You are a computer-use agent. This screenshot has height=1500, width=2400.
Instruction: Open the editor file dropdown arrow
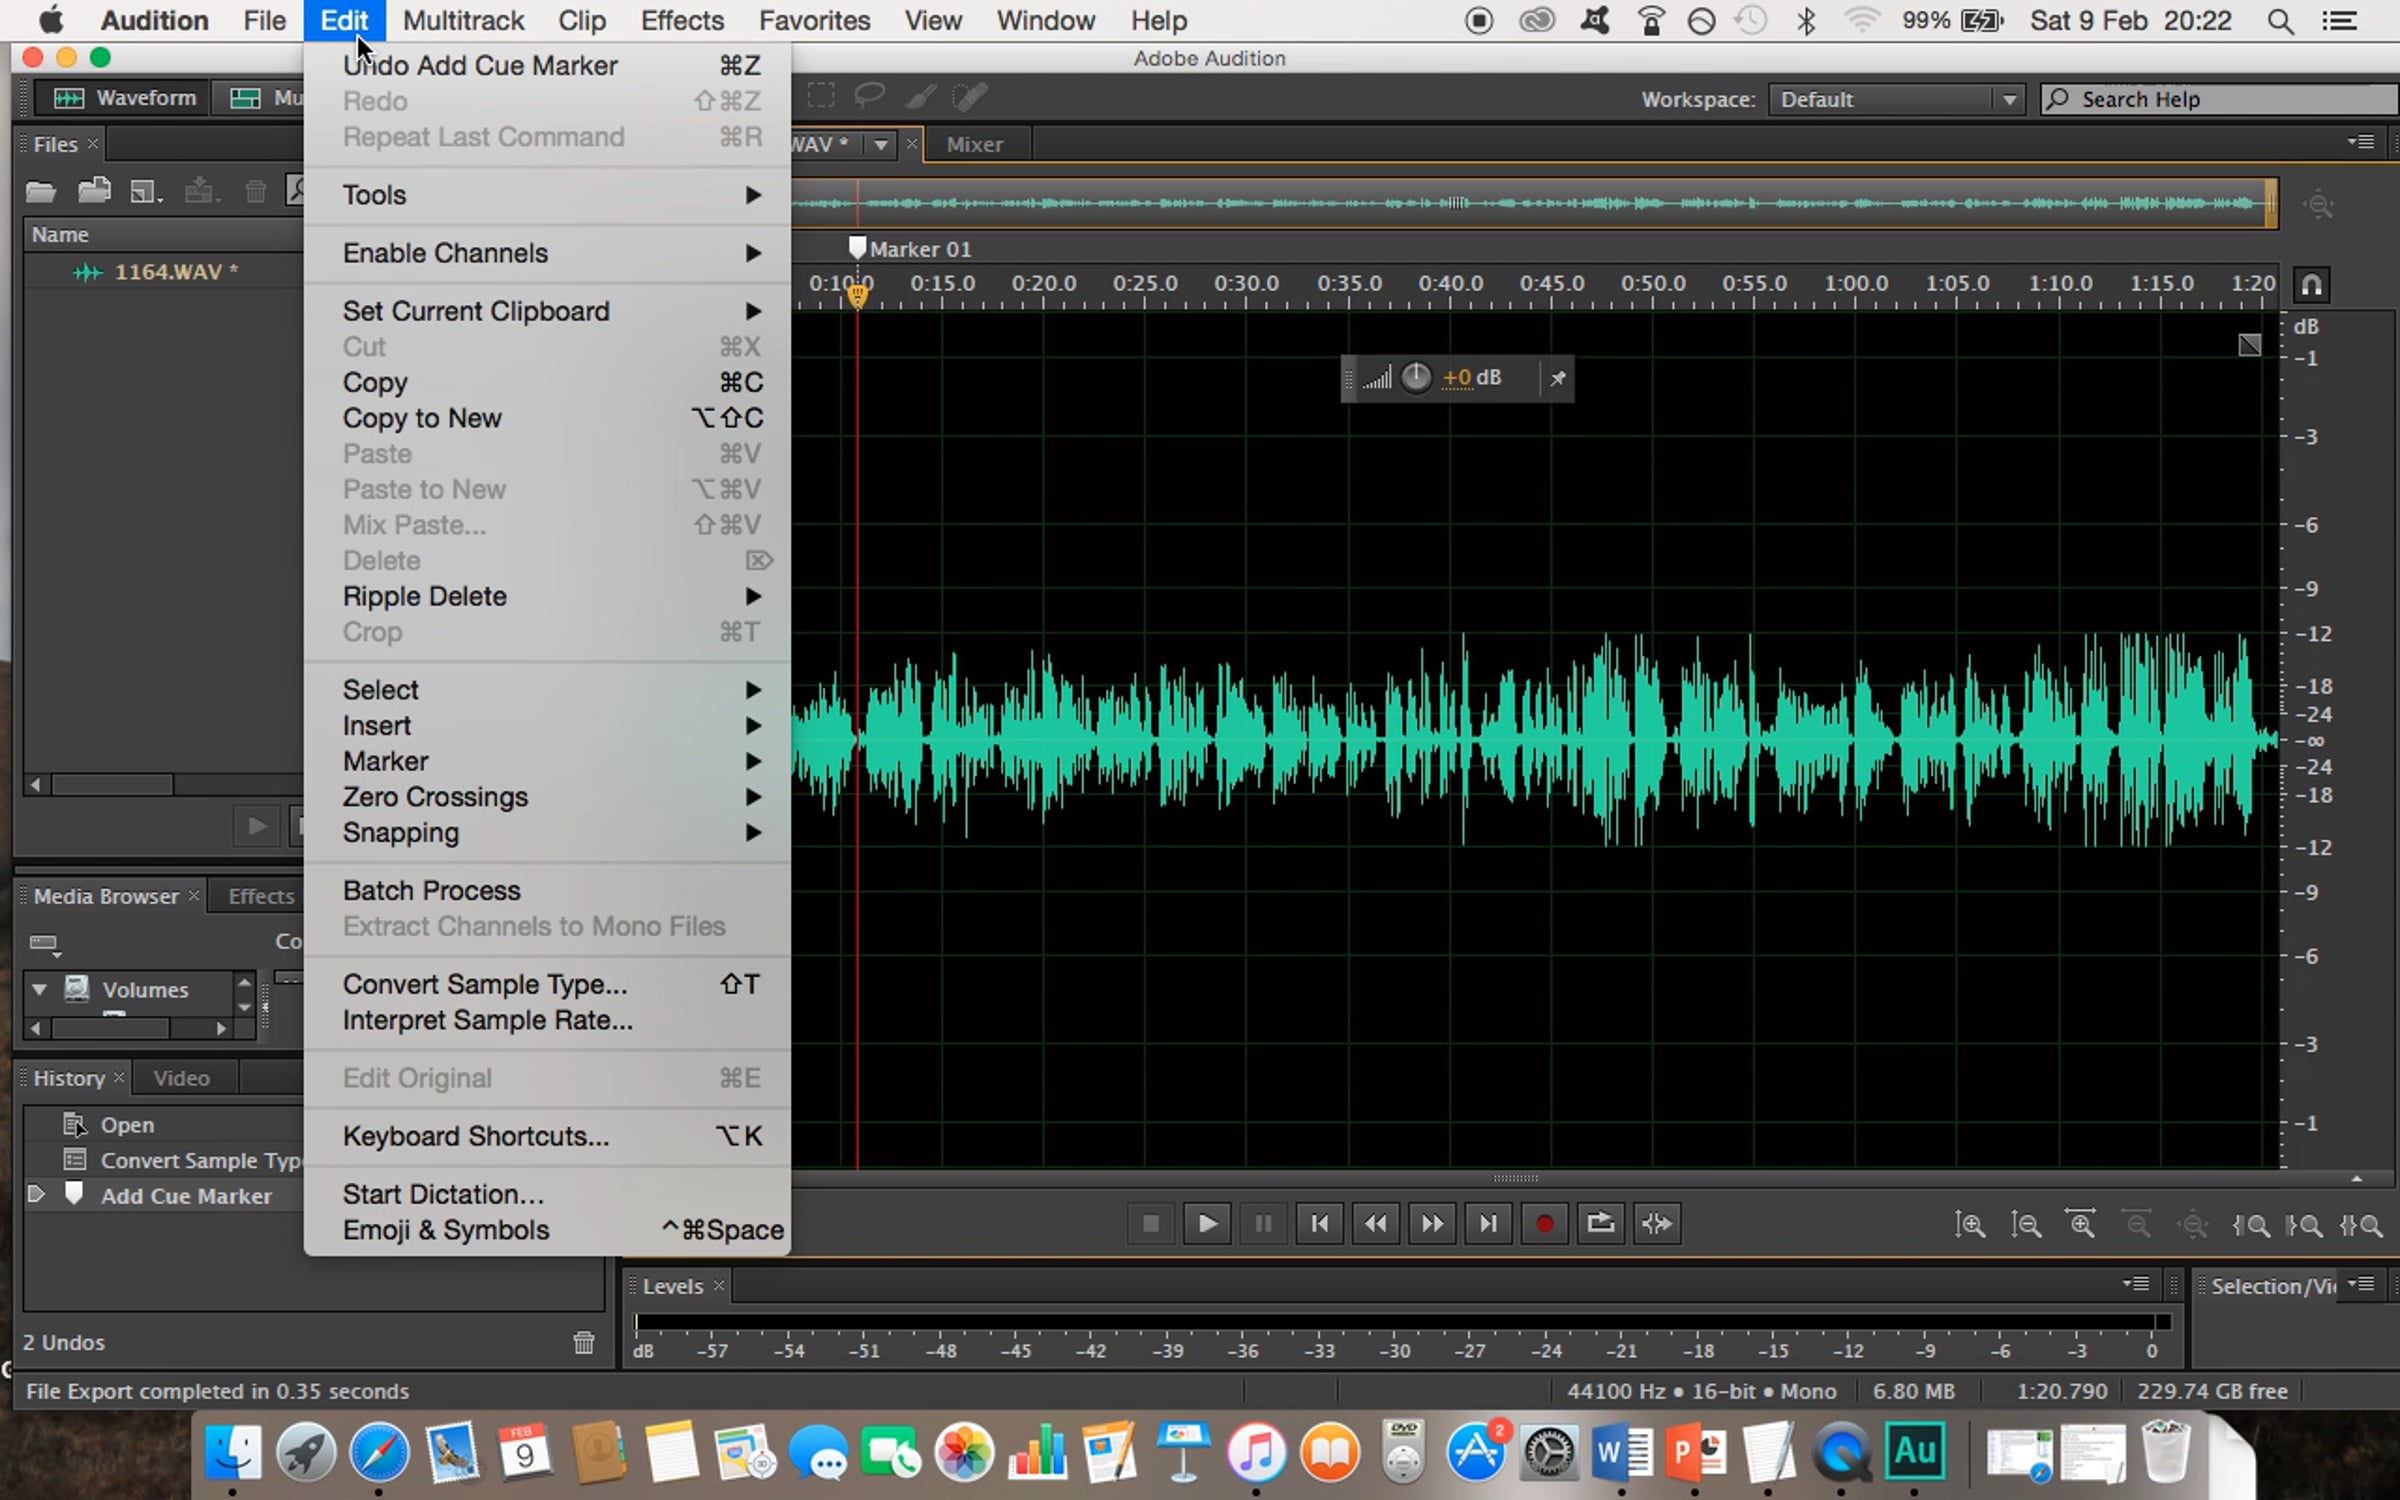880,144
